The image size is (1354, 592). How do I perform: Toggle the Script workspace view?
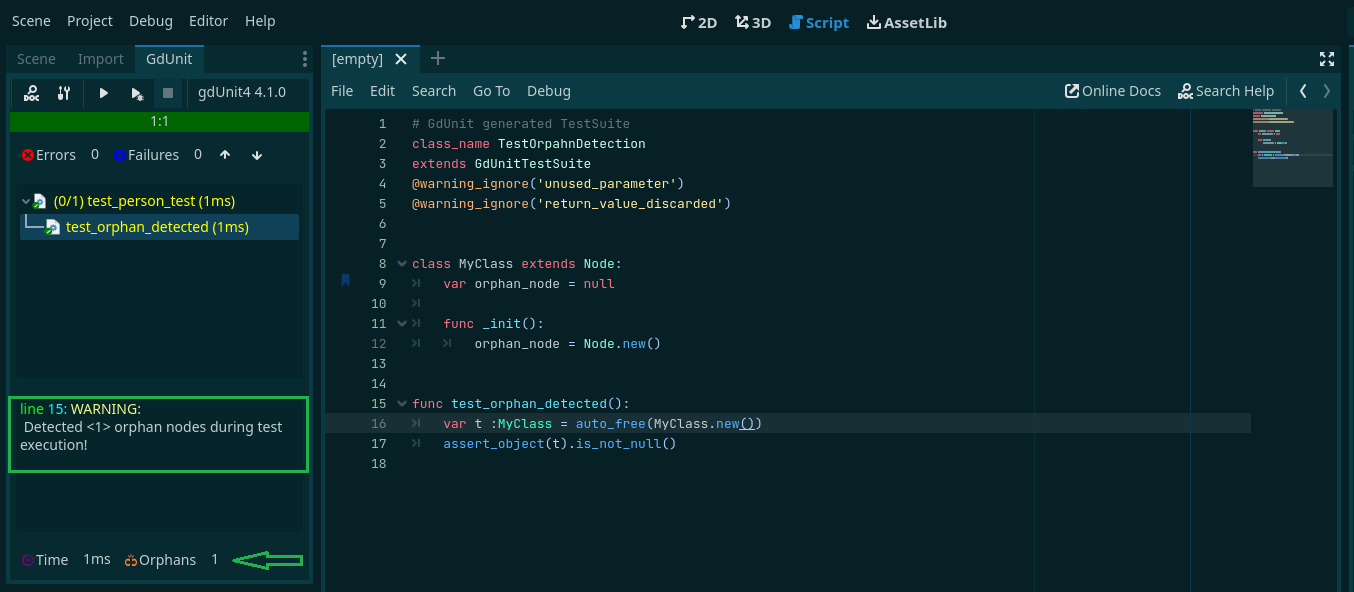coord(818,21)
